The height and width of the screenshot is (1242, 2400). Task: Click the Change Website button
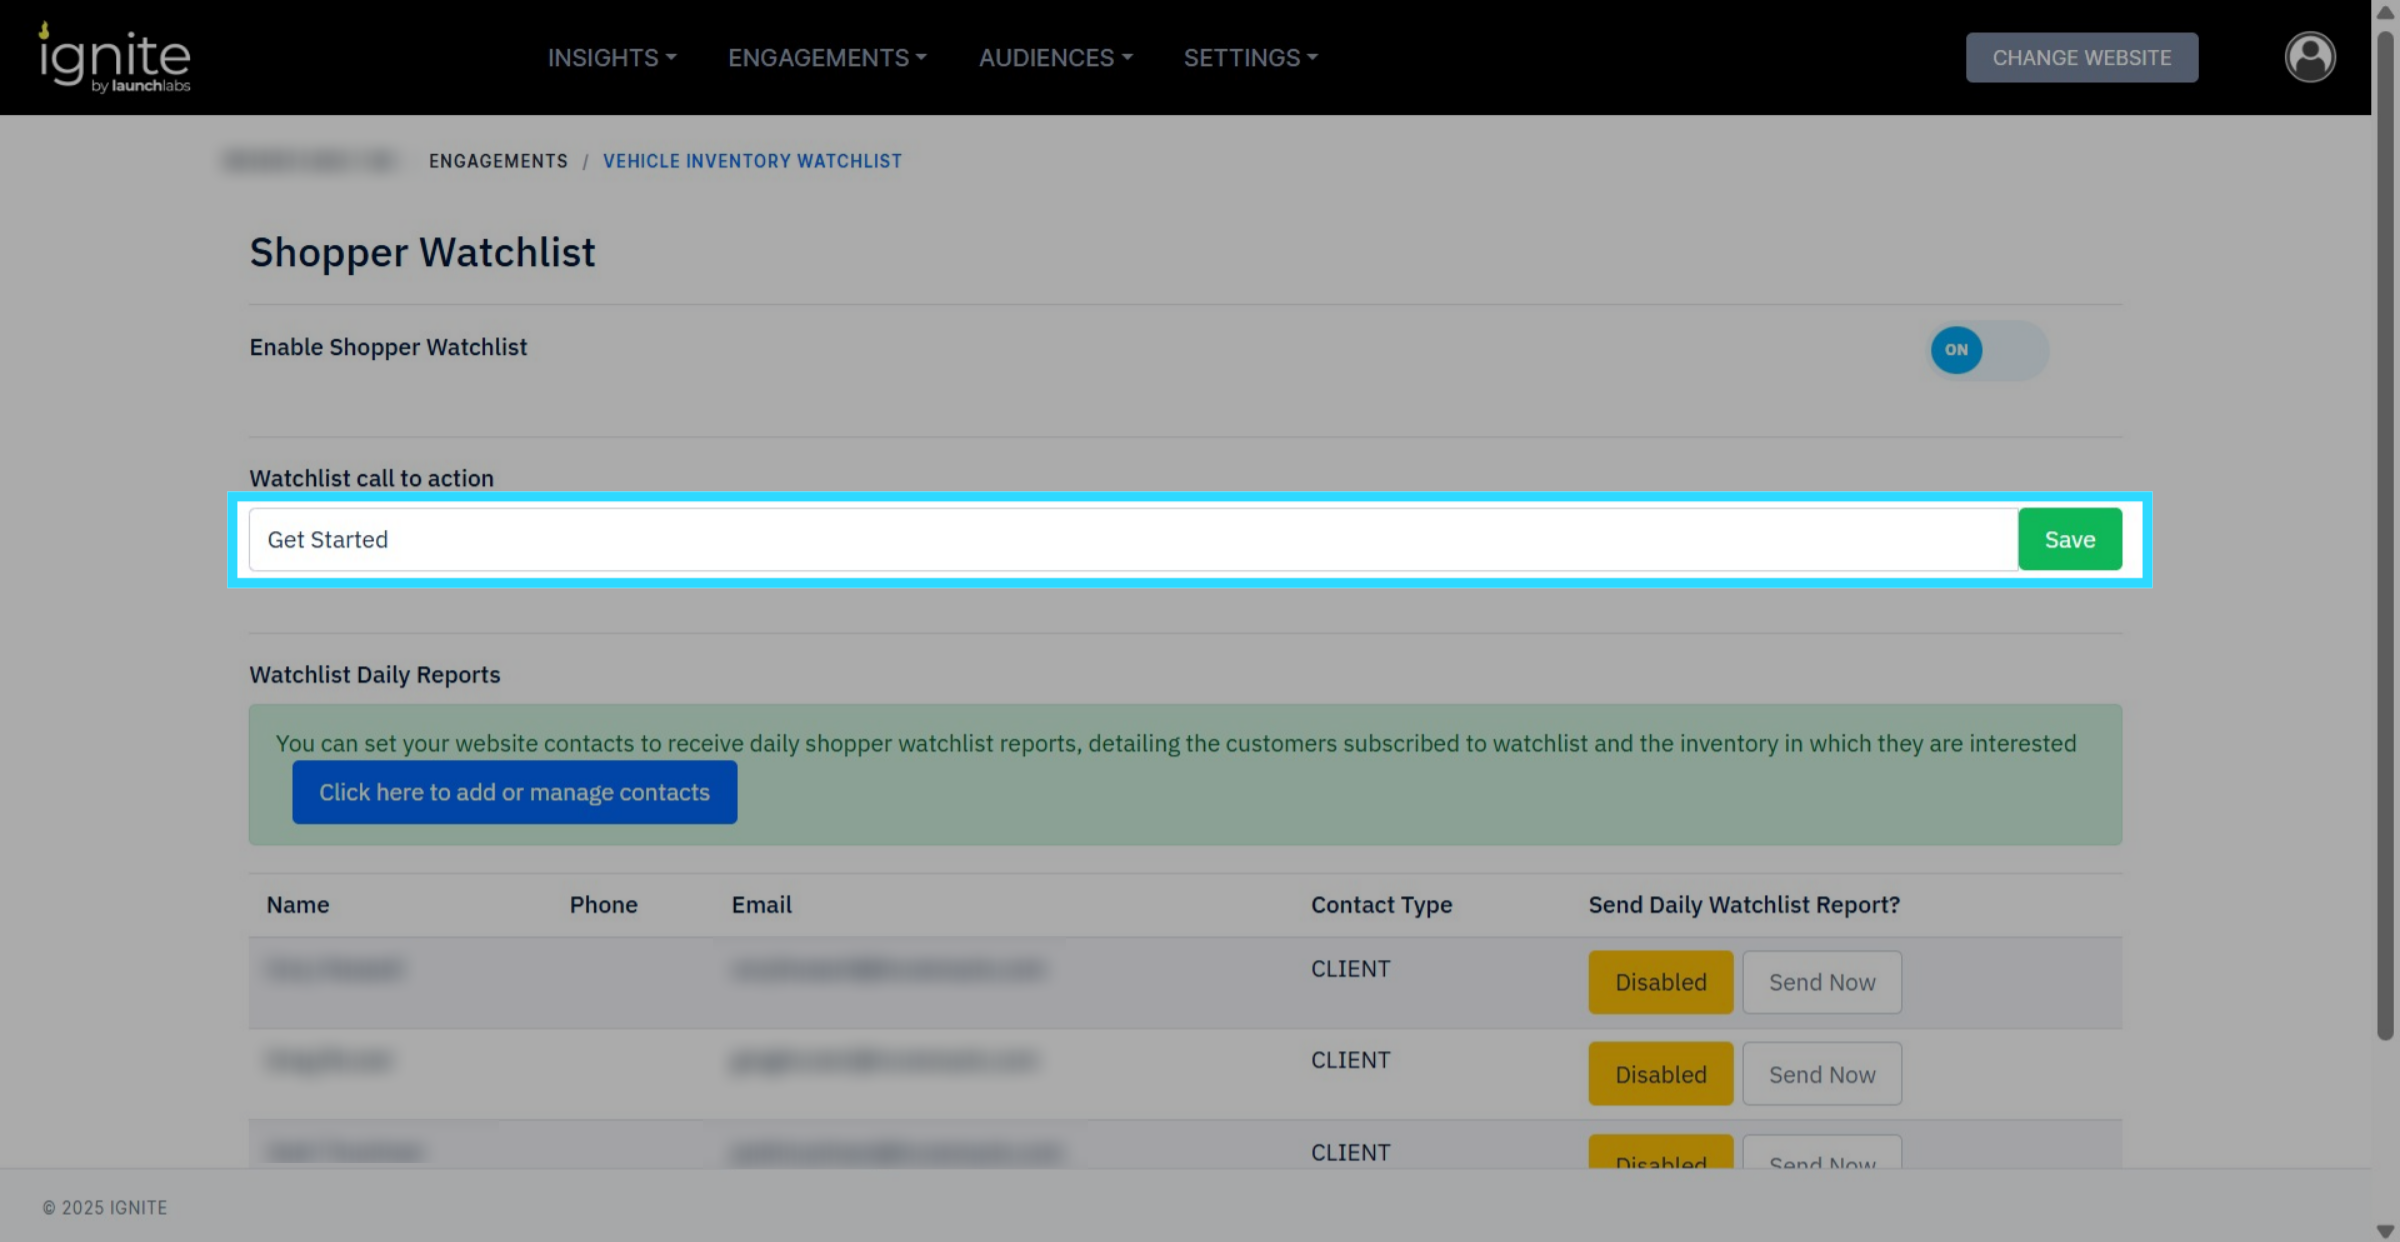pyautogui.click(x=2081, y=58)
